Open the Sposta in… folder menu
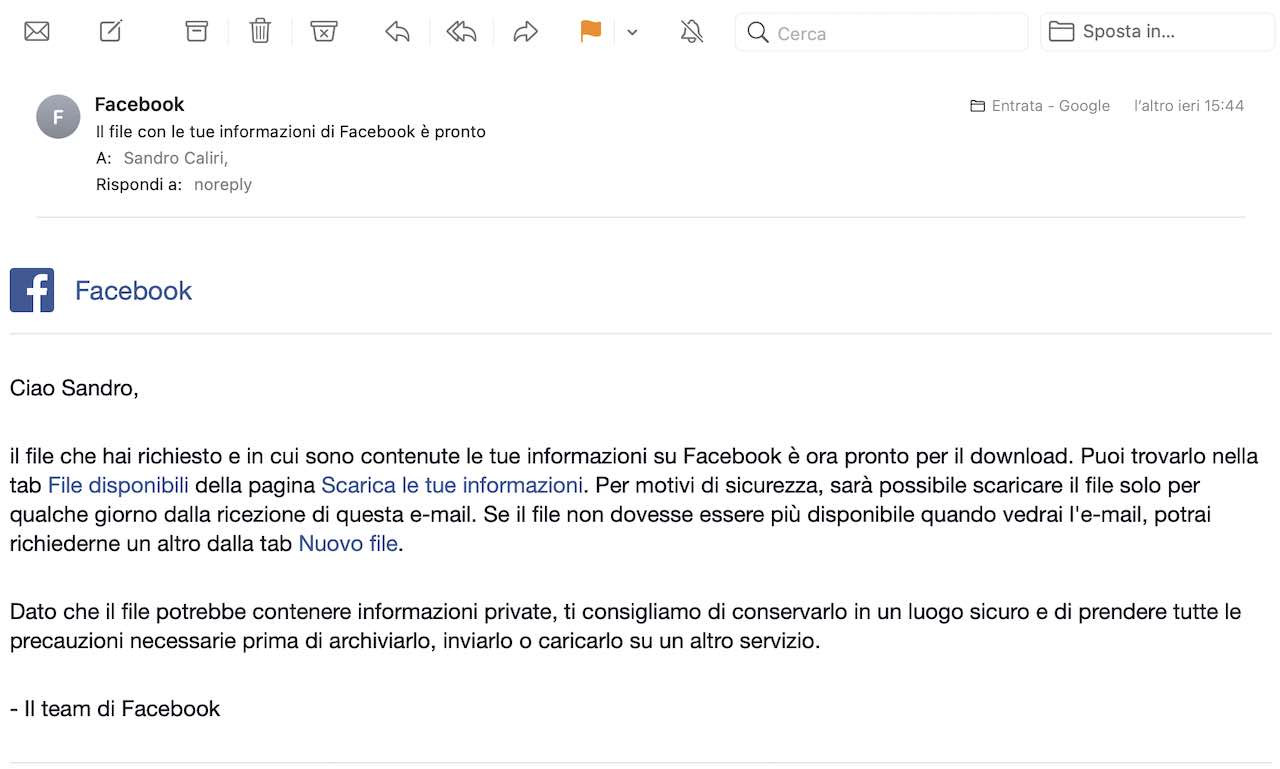Viewport: 1280px width, 769px height. pyautogui.click(x=1158, y=32)
